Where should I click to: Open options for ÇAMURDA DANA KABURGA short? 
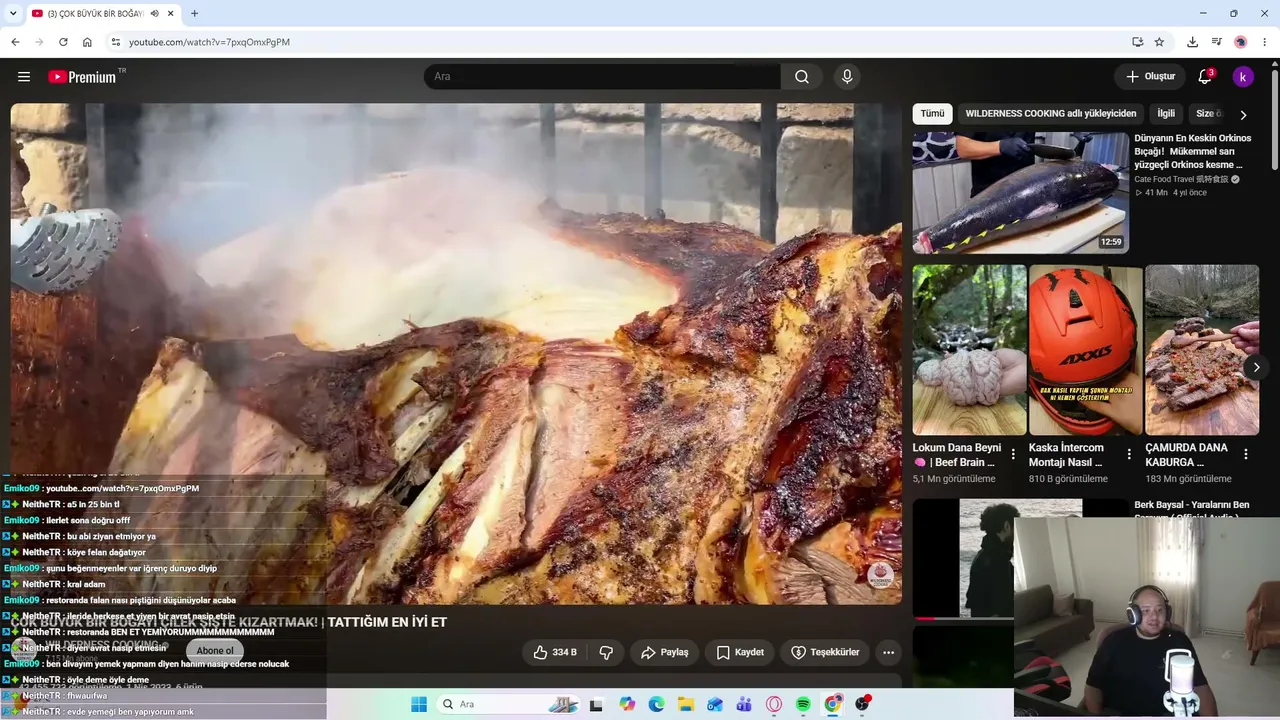pos(1246,455)
